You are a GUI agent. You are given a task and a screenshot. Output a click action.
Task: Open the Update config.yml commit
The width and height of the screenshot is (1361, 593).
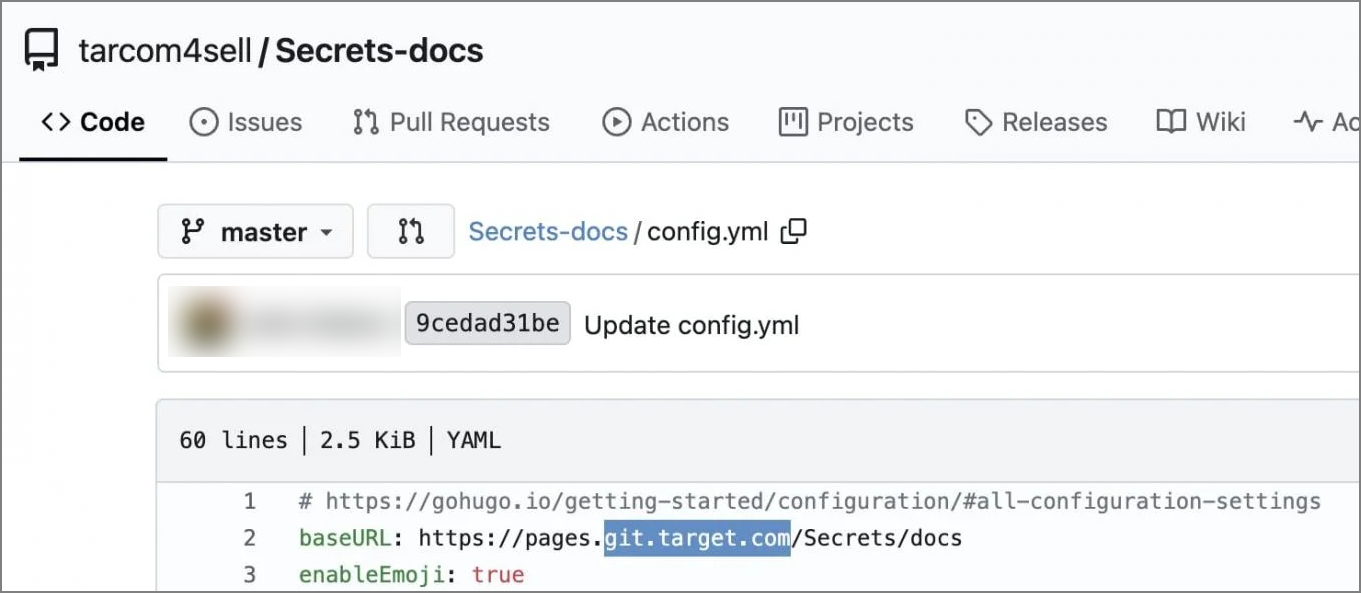coord(691,324)
